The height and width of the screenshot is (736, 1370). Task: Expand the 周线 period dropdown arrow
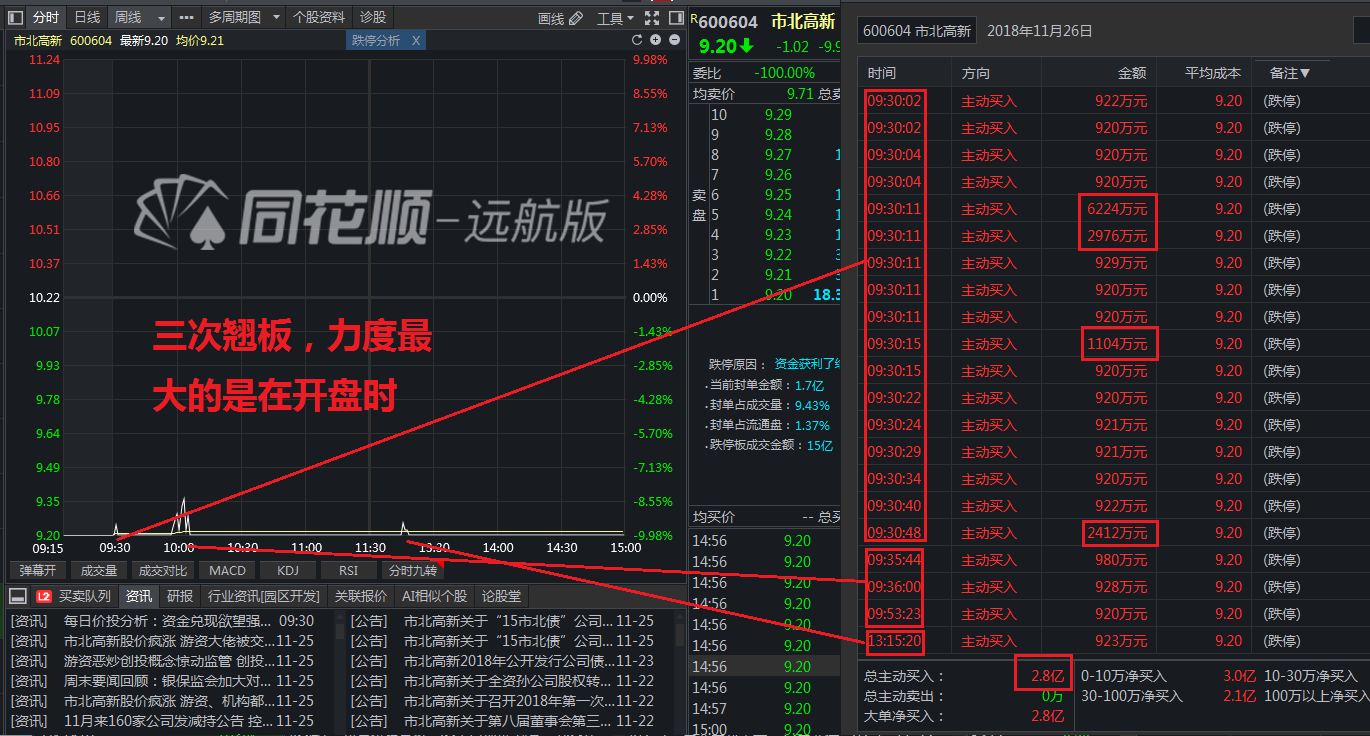click(161, 19)
